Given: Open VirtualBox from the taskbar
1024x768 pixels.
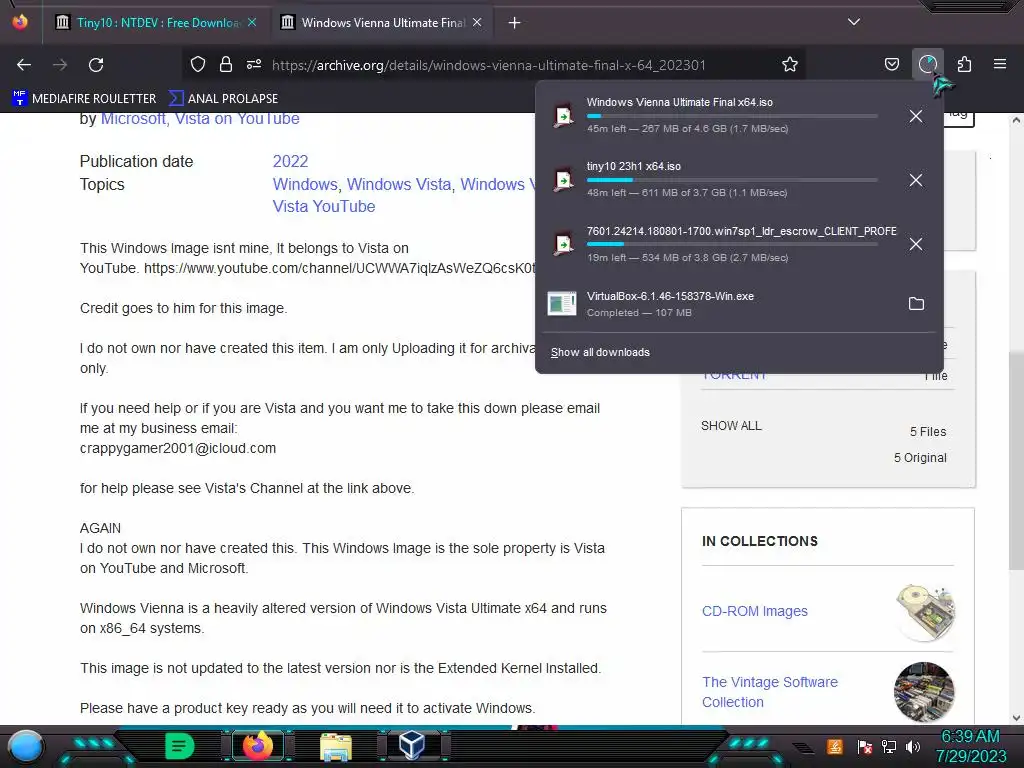Looking at the screenshot, I should tap(412, 745).
